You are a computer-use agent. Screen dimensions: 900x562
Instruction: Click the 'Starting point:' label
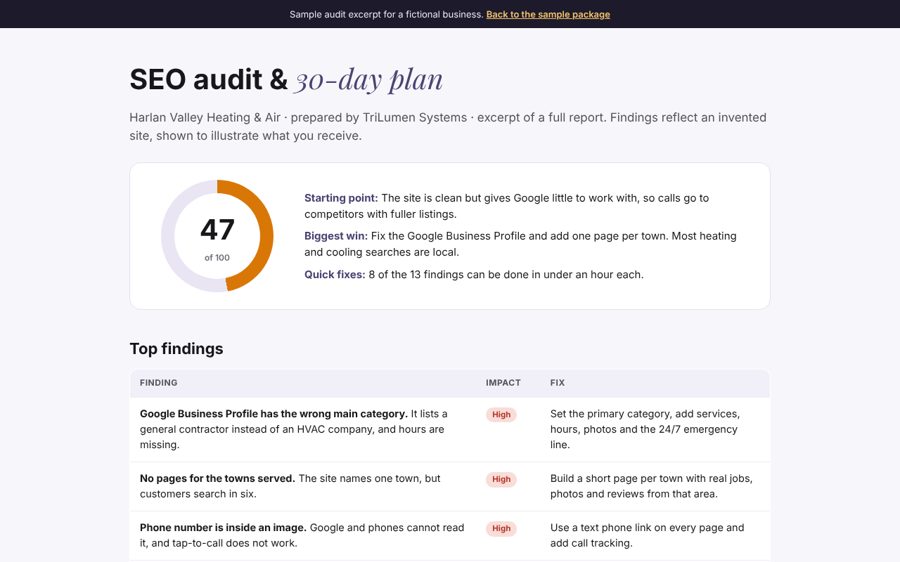[341, 198]
